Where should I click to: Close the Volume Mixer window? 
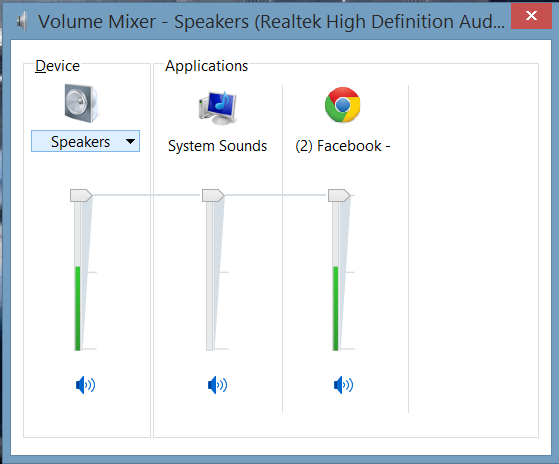pyautogui.click(x=531, y=16)
